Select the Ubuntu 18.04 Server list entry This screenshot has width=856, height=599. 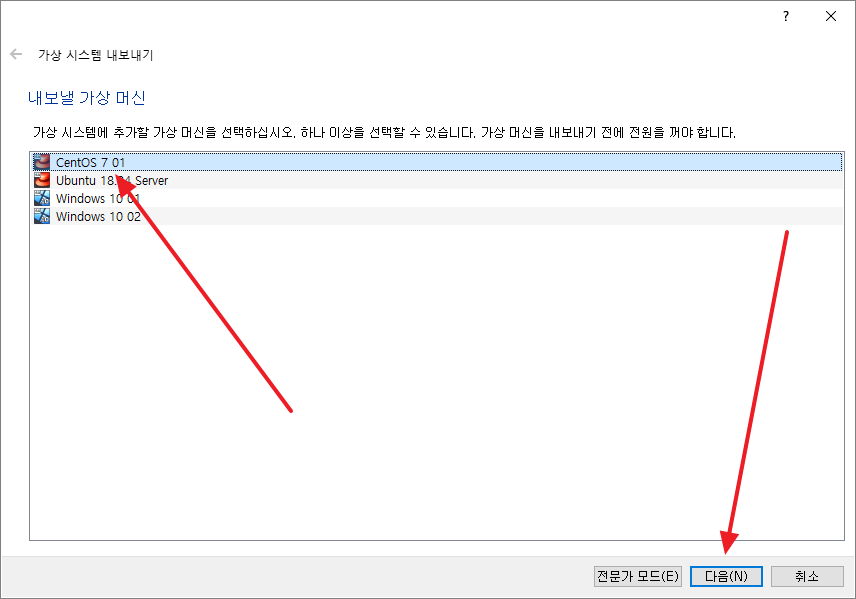(437, 180)
